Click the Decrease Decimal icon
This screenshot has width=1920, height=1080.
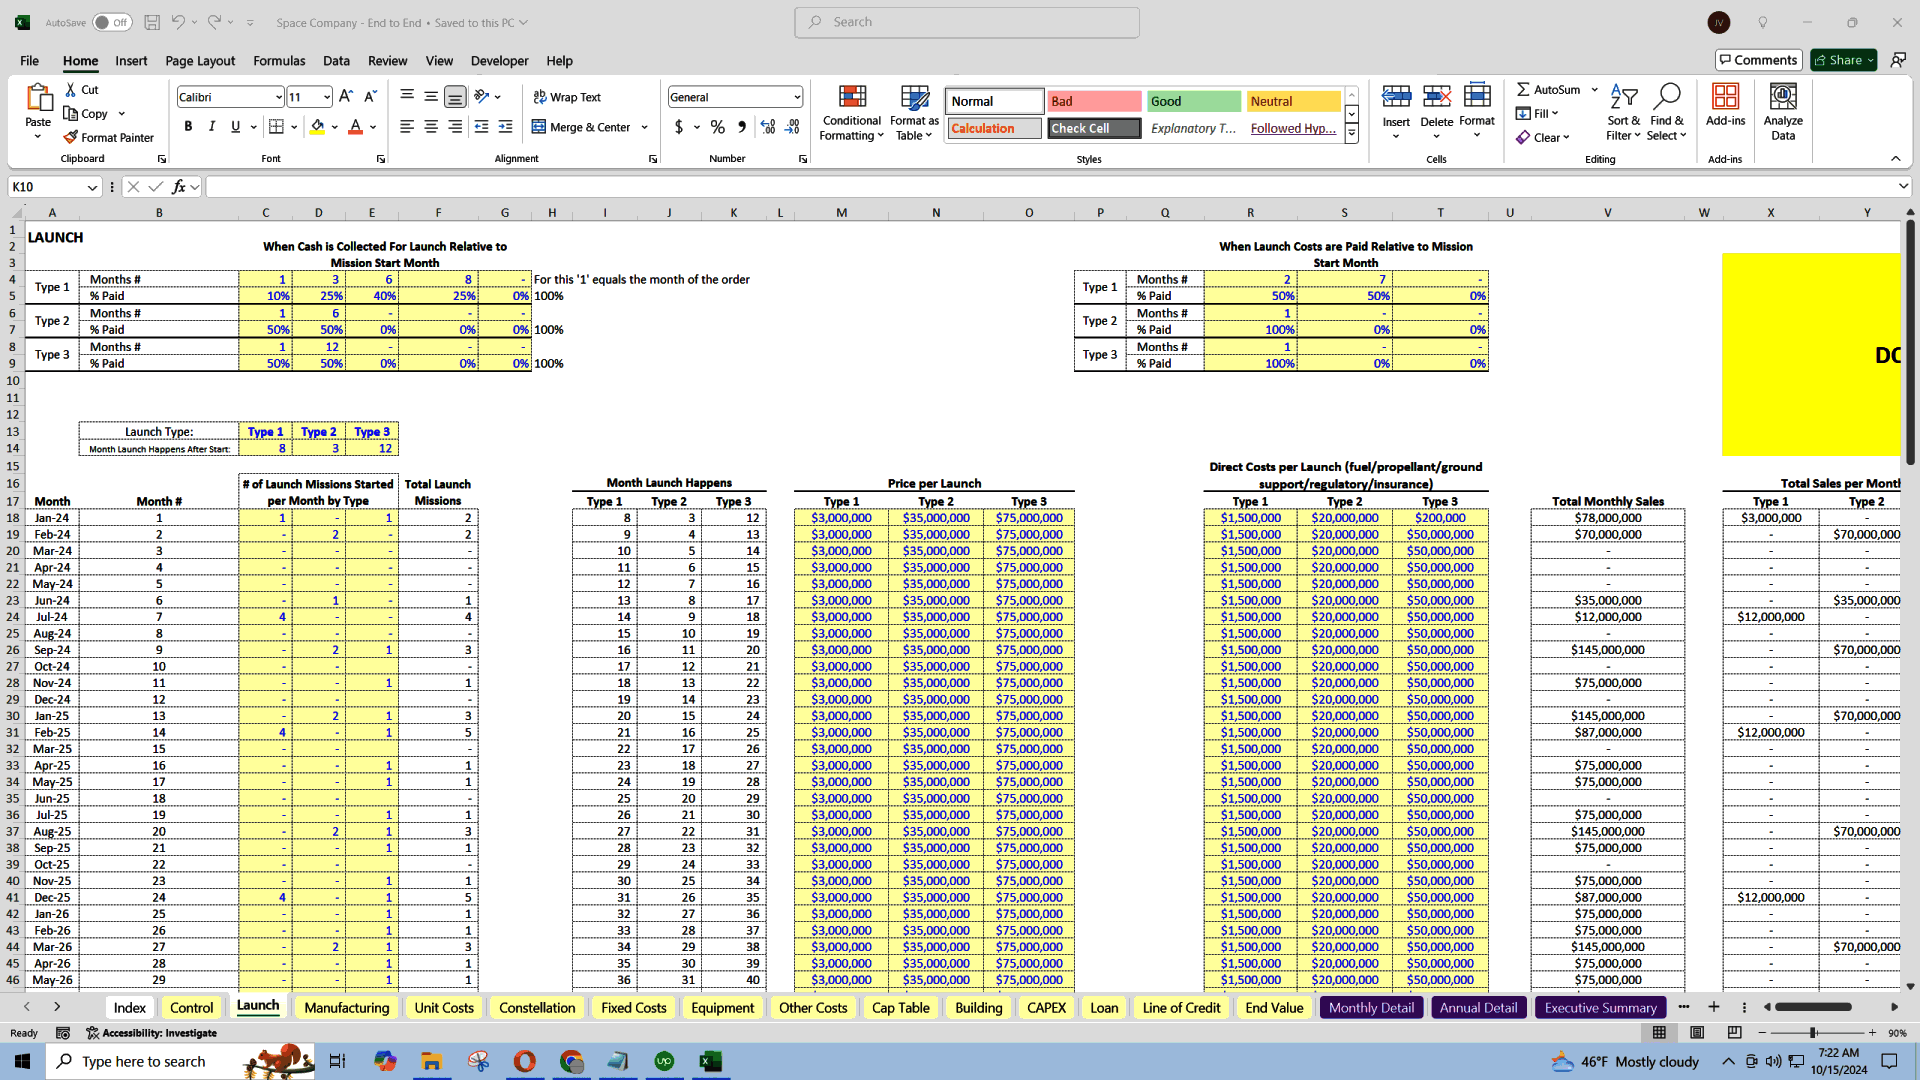pos(792,127)
